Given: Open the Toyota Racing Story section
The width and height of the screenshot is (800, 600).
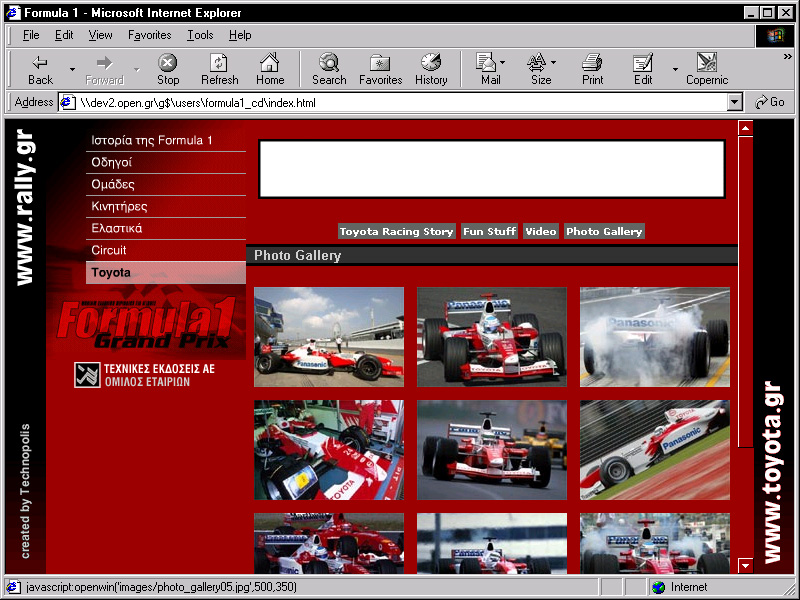Looking at the screenshot, I should (396, 231).
